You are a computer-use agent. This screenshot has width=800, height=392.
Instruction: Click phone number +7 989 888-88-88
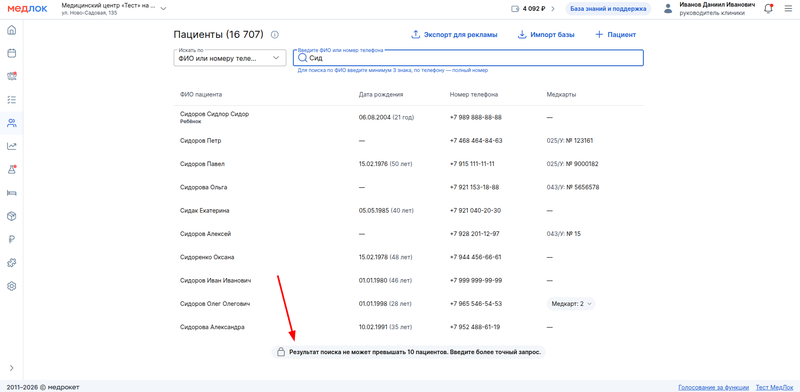[x=476, y=117]
